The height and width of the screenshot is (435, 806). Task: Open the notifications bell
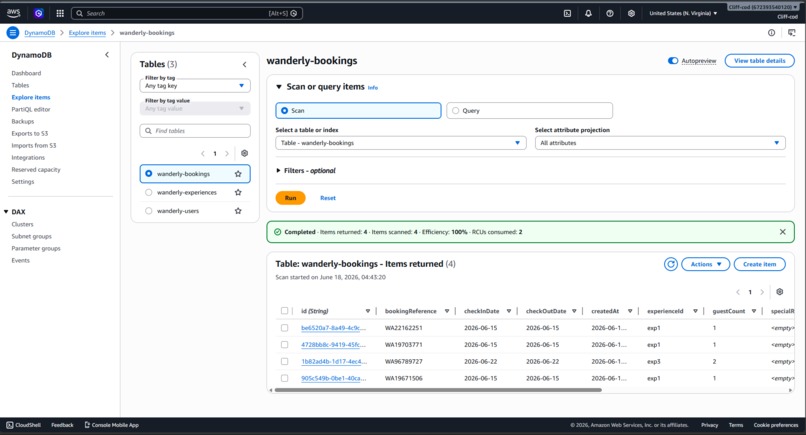pos(588,13)
